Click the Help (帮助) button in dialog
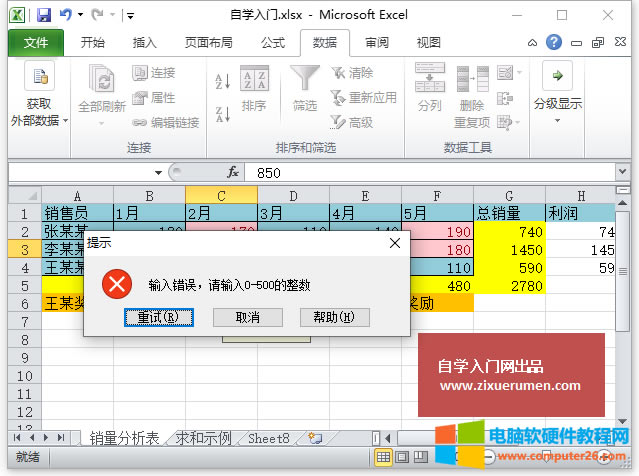The height and width of the screenshot is (476, 639). click(x=334, y=317)
